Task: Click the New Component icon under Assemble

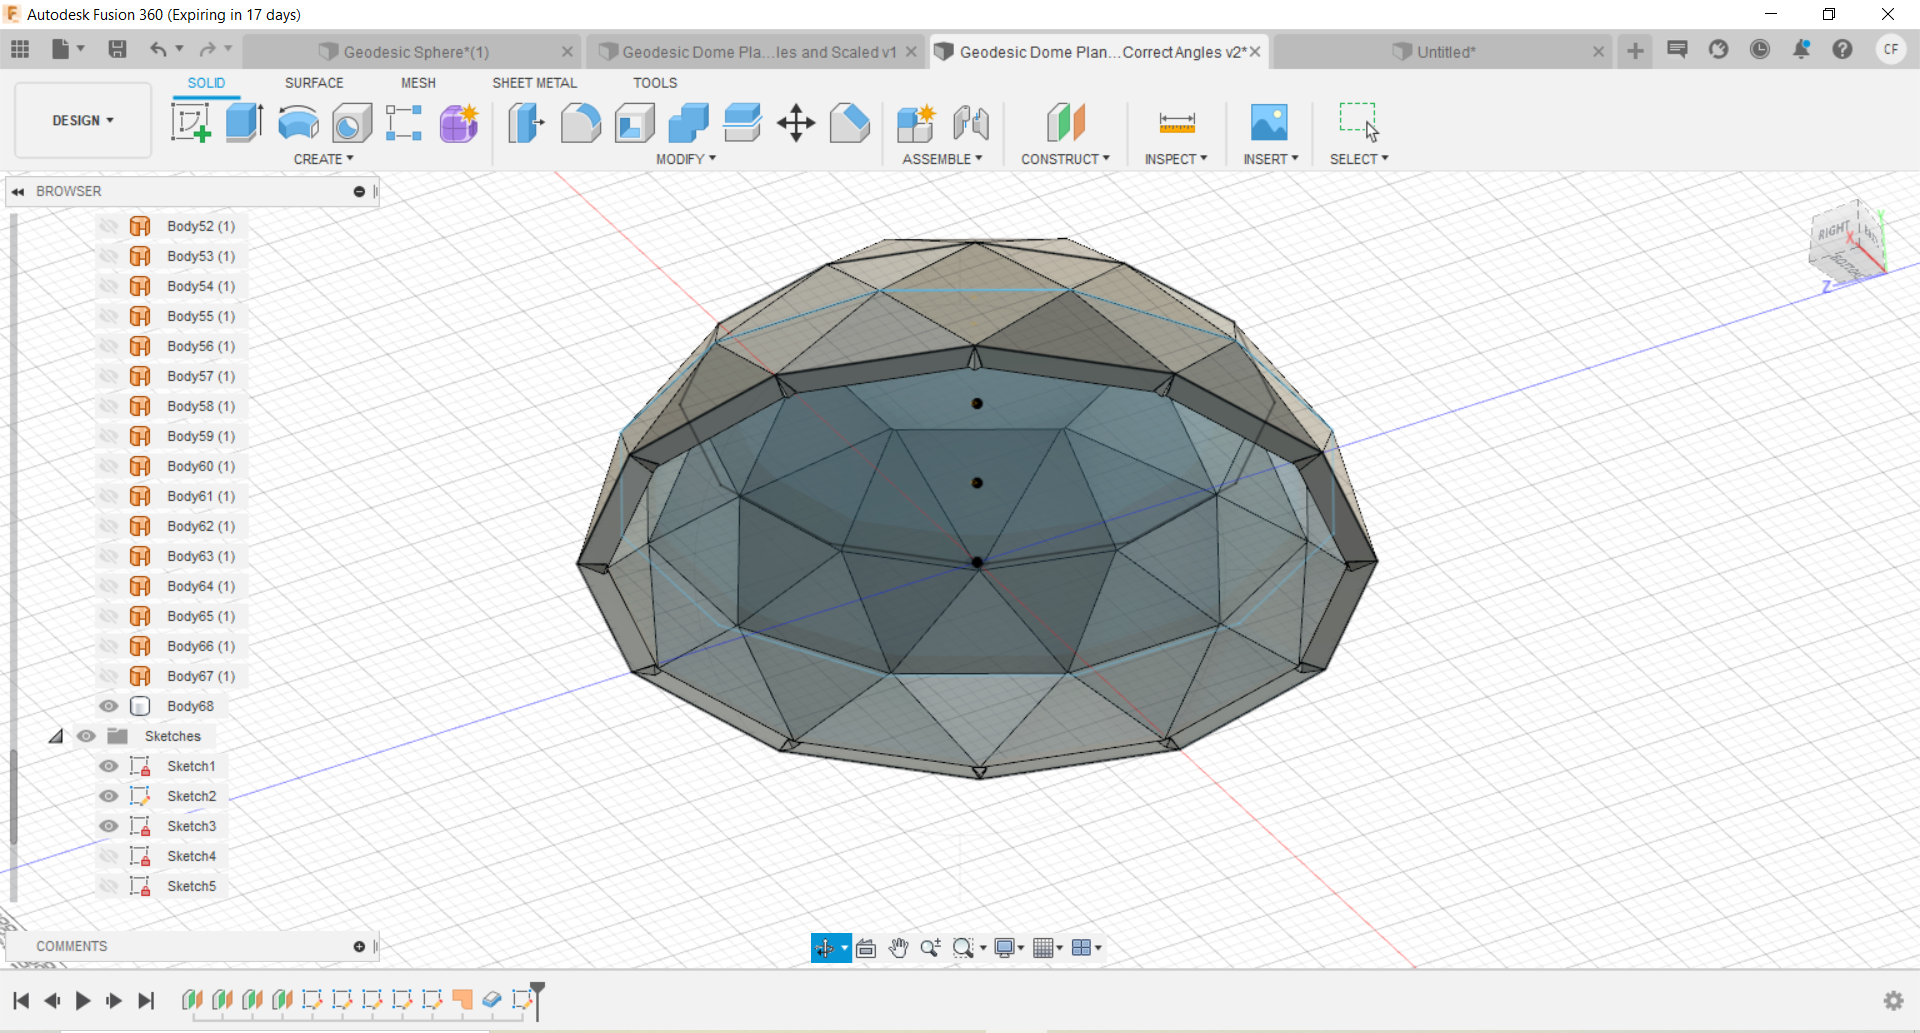Action: pyautogui.click(x=915, y=122)
